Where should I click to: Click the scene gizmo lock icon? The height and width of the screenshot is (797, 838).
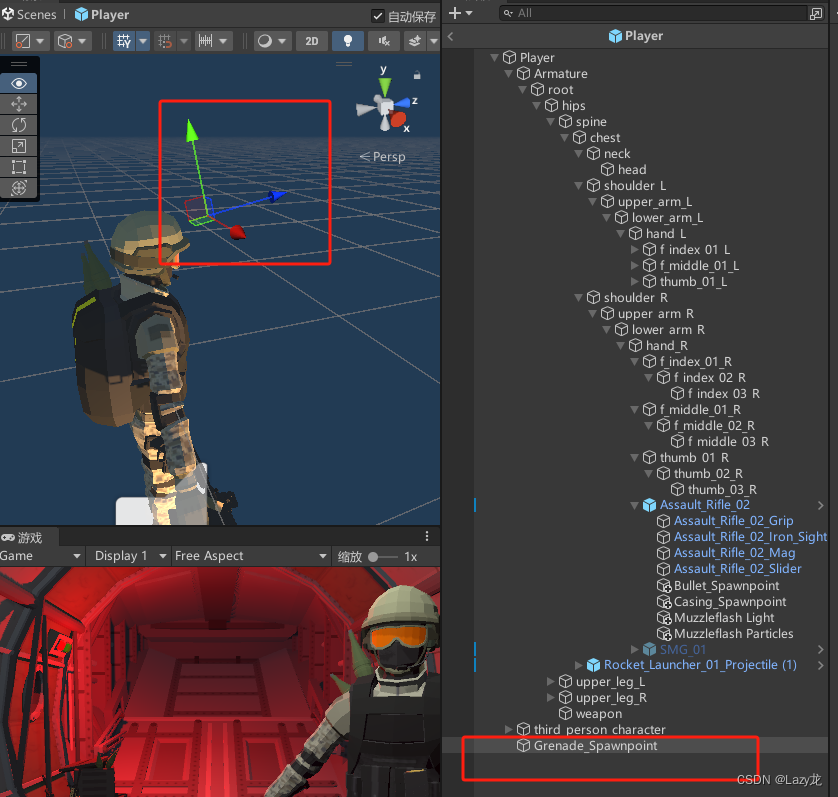[x=417, y=75]
